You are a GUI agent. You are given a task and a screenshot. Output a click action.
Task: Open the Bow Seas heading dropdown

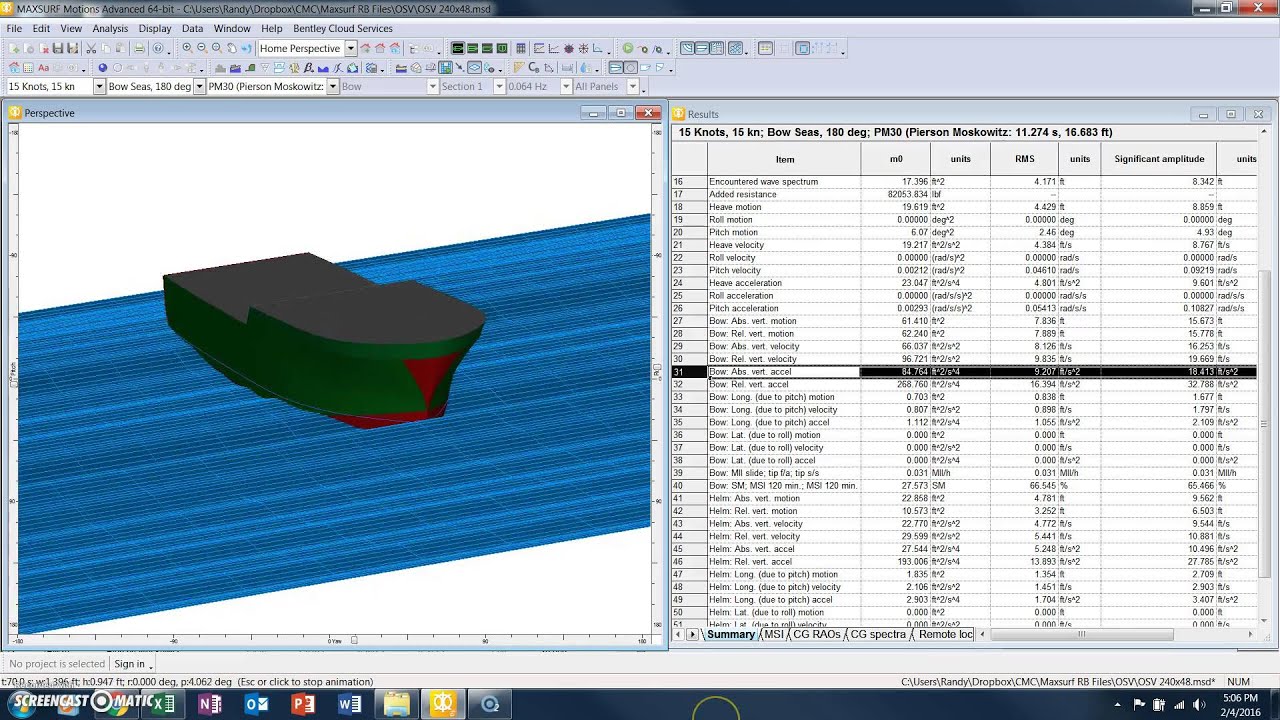[x=199, y=87]
